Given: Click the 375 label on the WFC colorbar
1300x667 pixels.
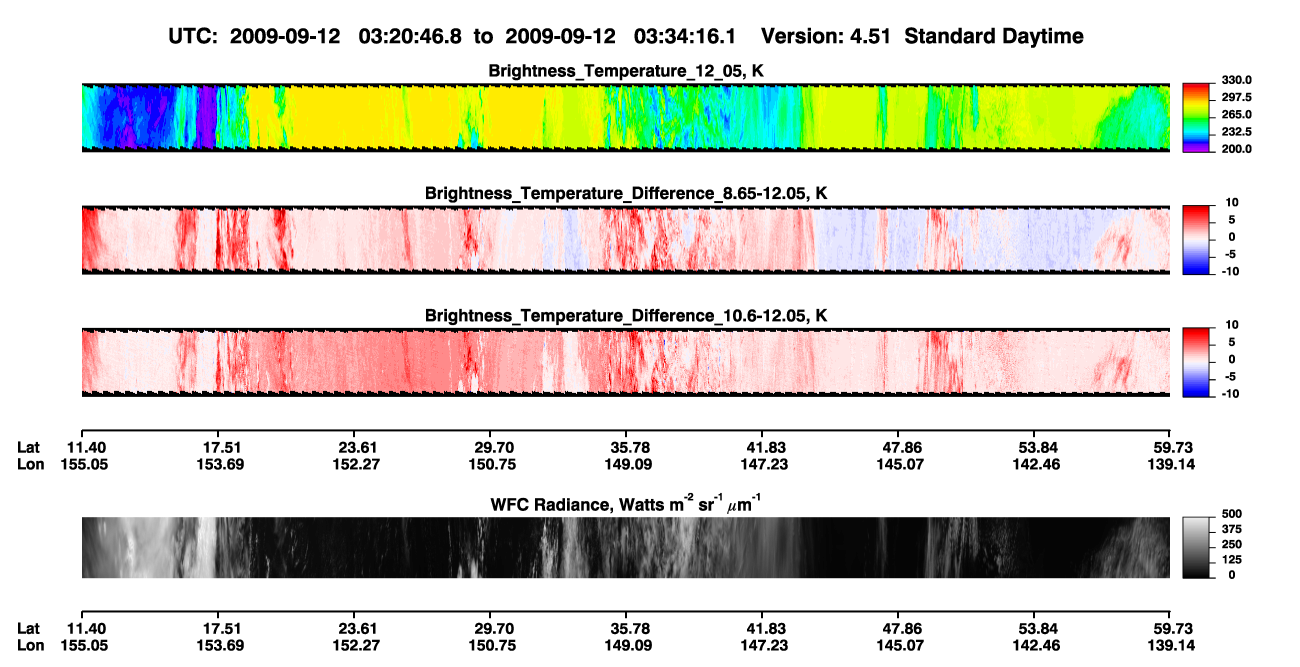Looking at the screenshot, I should [x=1231, y=528].
